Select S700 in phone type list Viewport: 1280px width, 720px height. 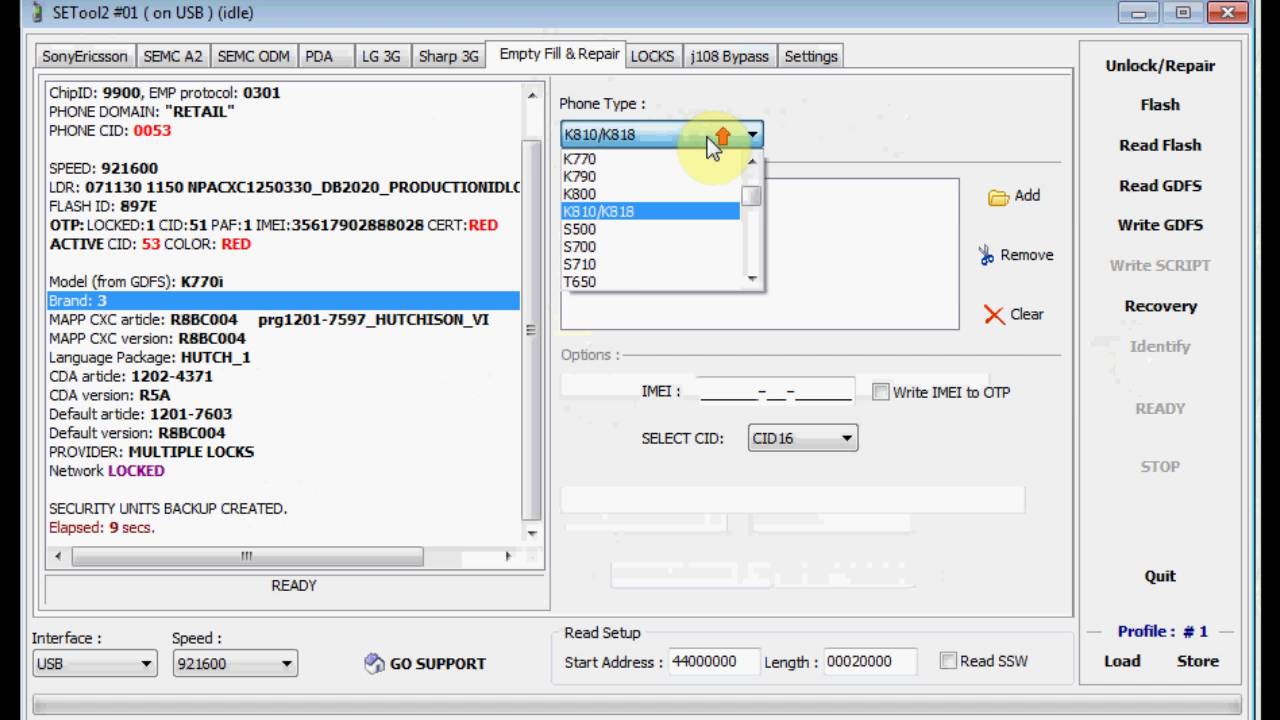[x=650, y=247]
